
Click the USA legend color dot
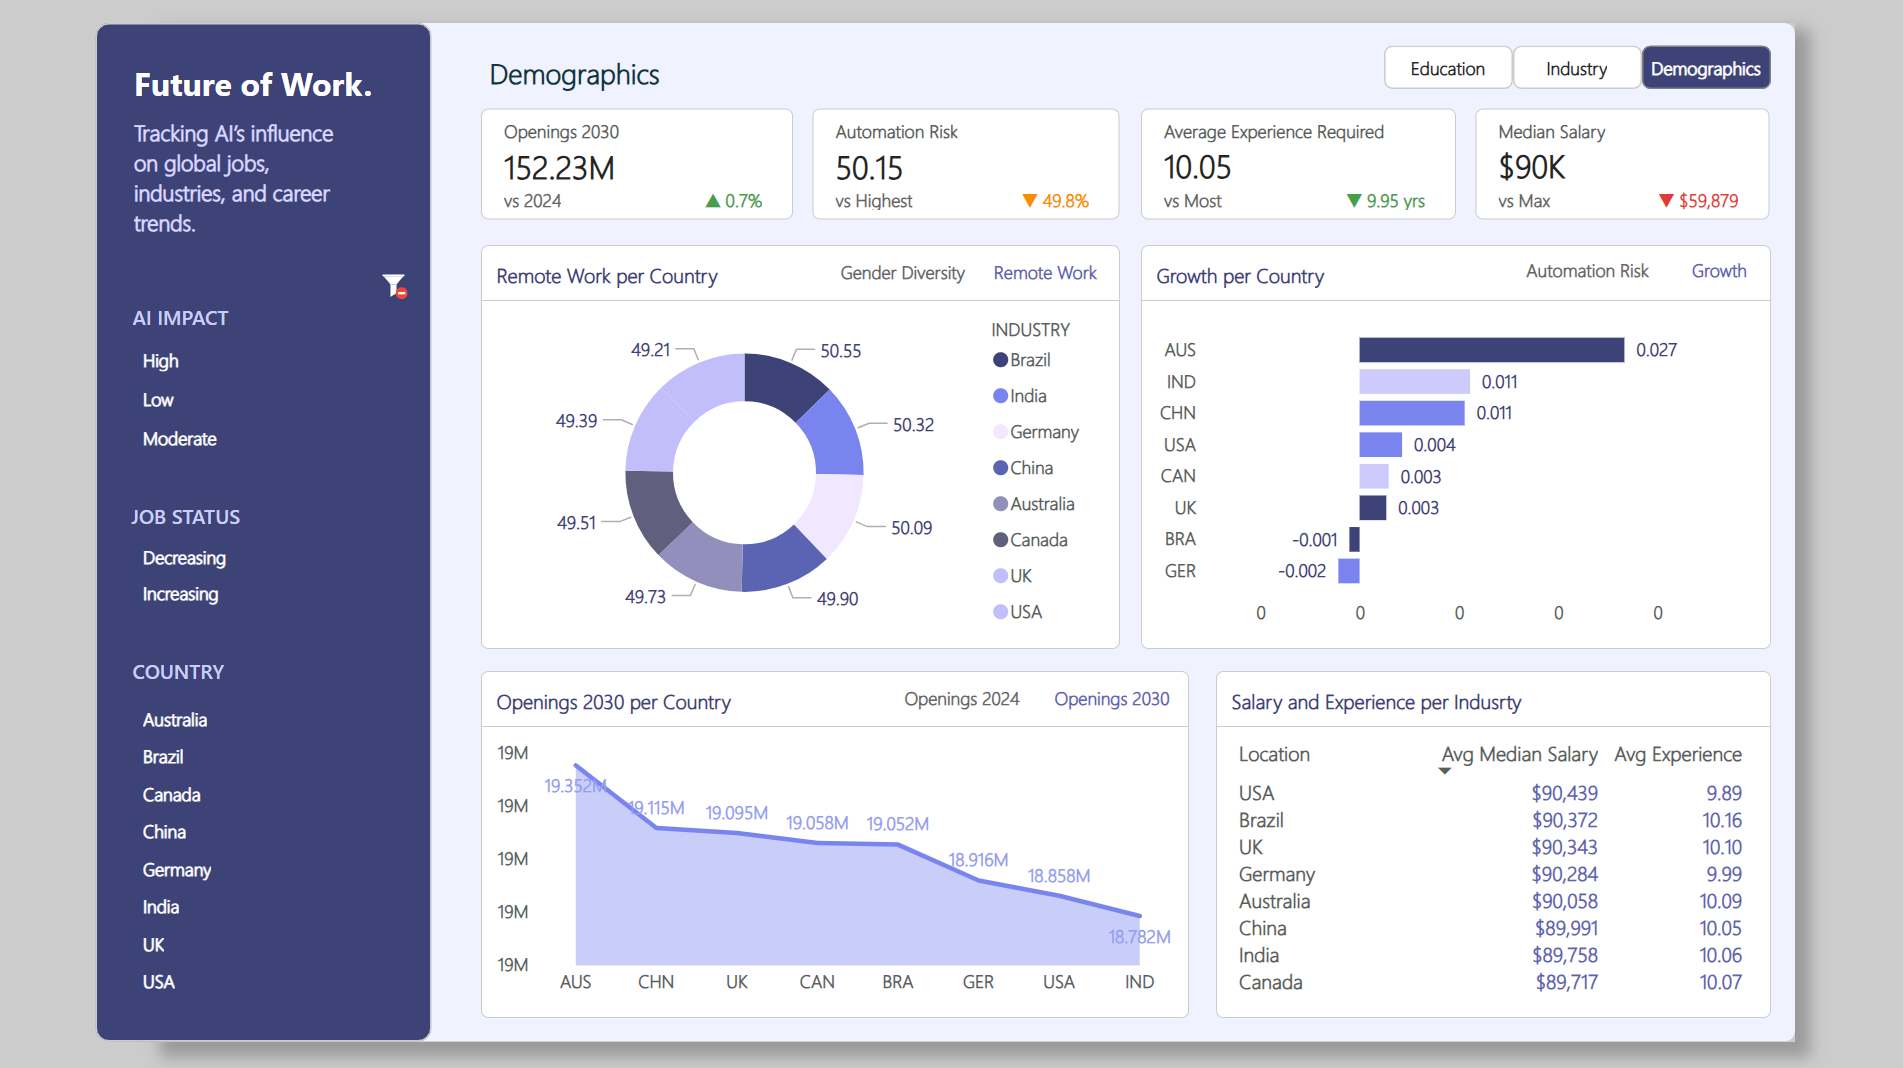tap(1000, 612)
